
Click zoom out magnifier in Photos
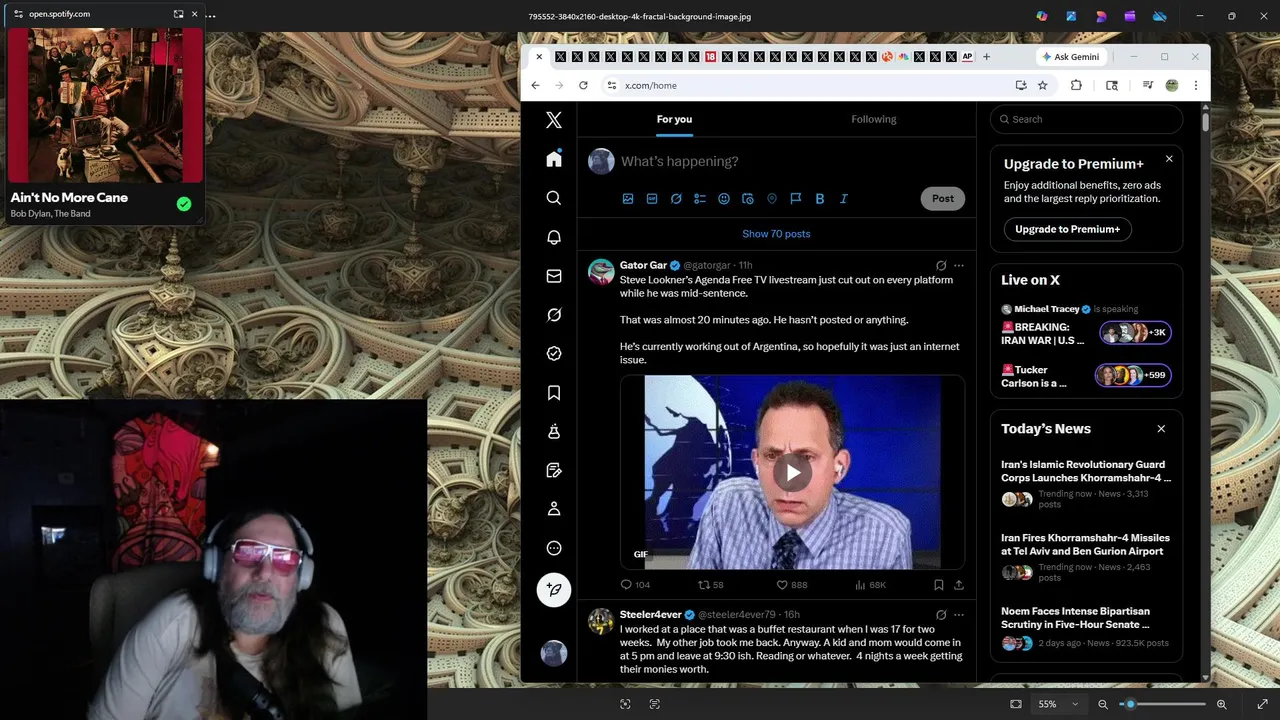pyautogui.click(x=1103, y=704)
